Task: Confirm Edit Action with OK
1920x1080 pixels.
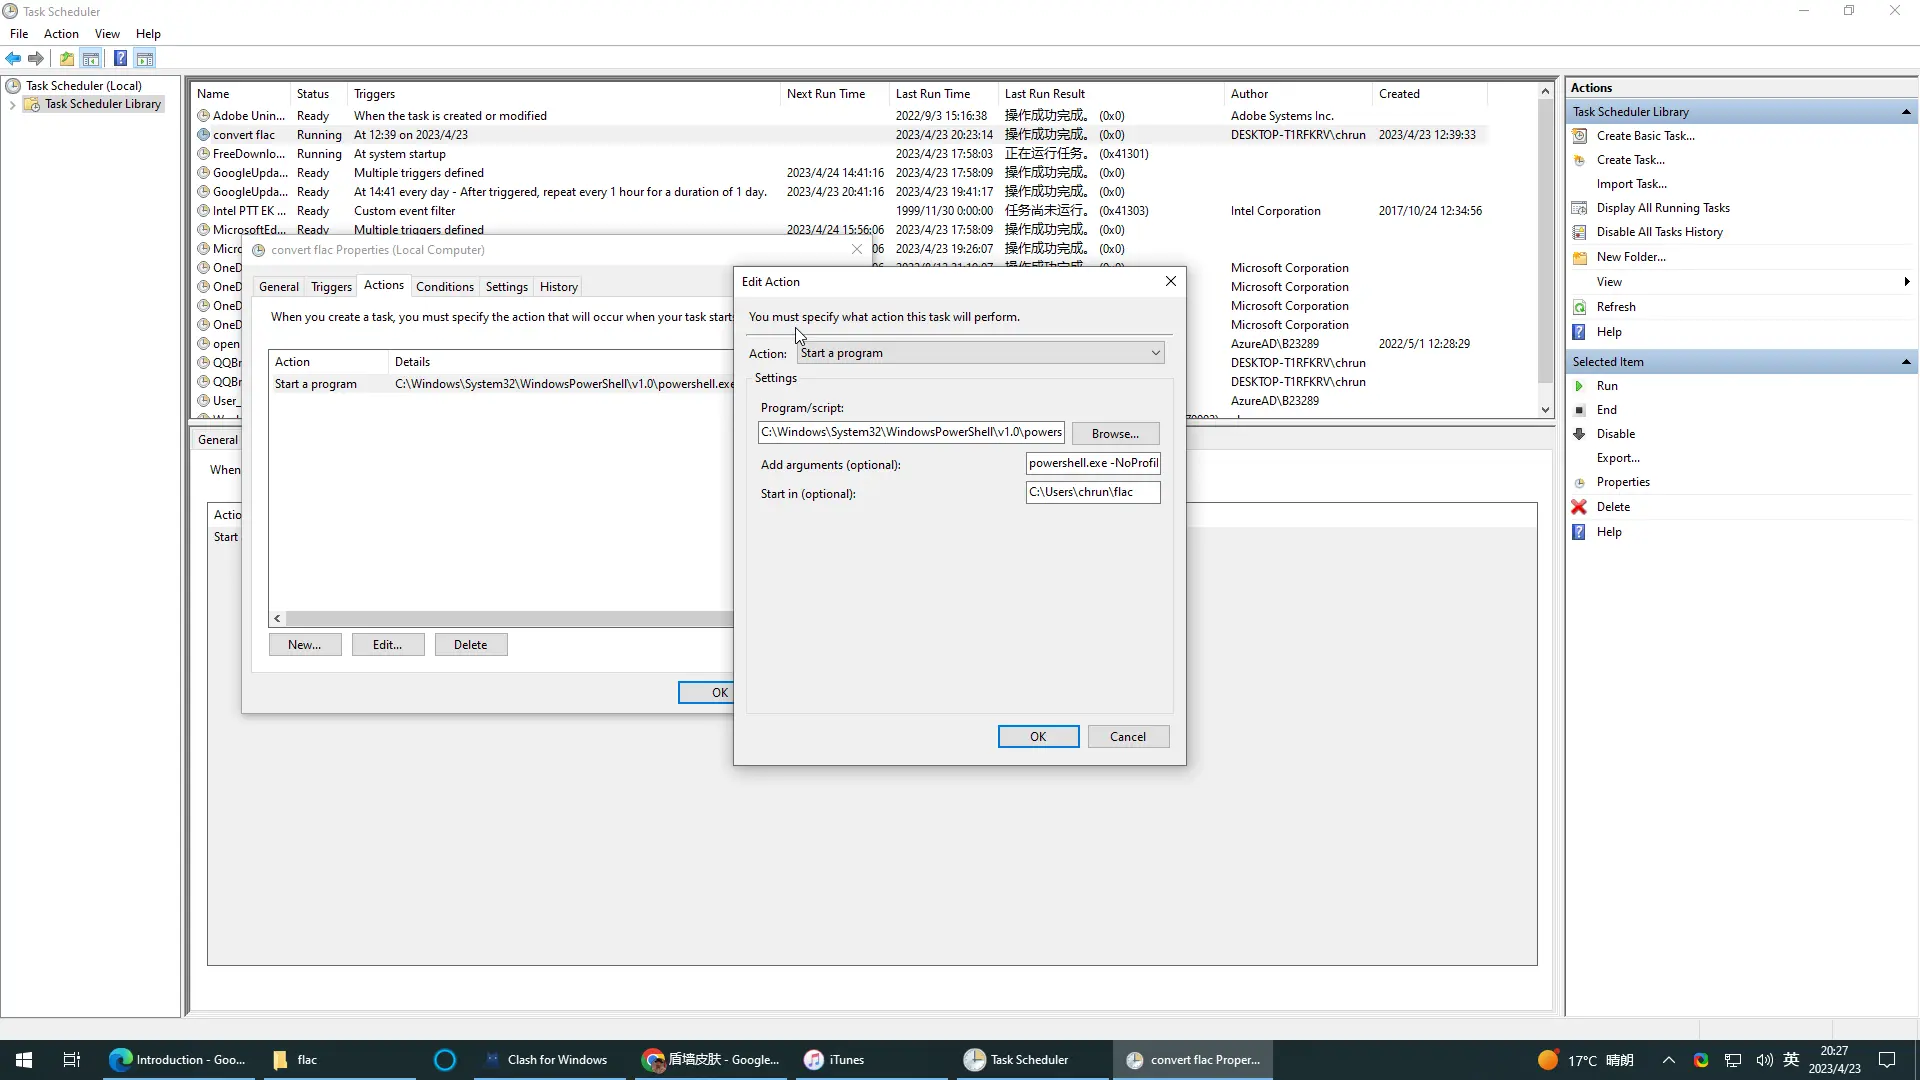Action: pyautogui.click(x=1037, y=736)
